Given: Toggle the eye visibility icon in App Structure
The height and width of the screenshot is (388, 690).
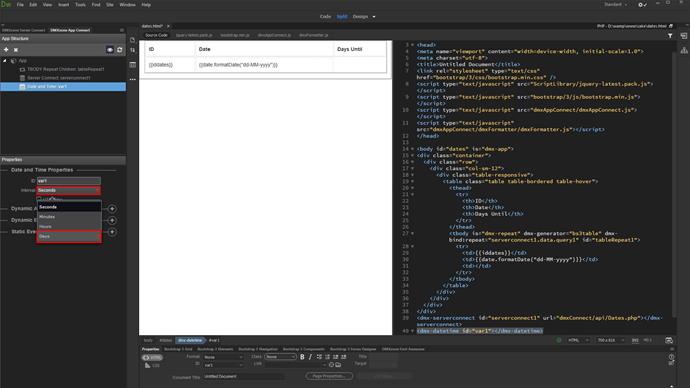Looking at the screenshot, I should 110,50.
